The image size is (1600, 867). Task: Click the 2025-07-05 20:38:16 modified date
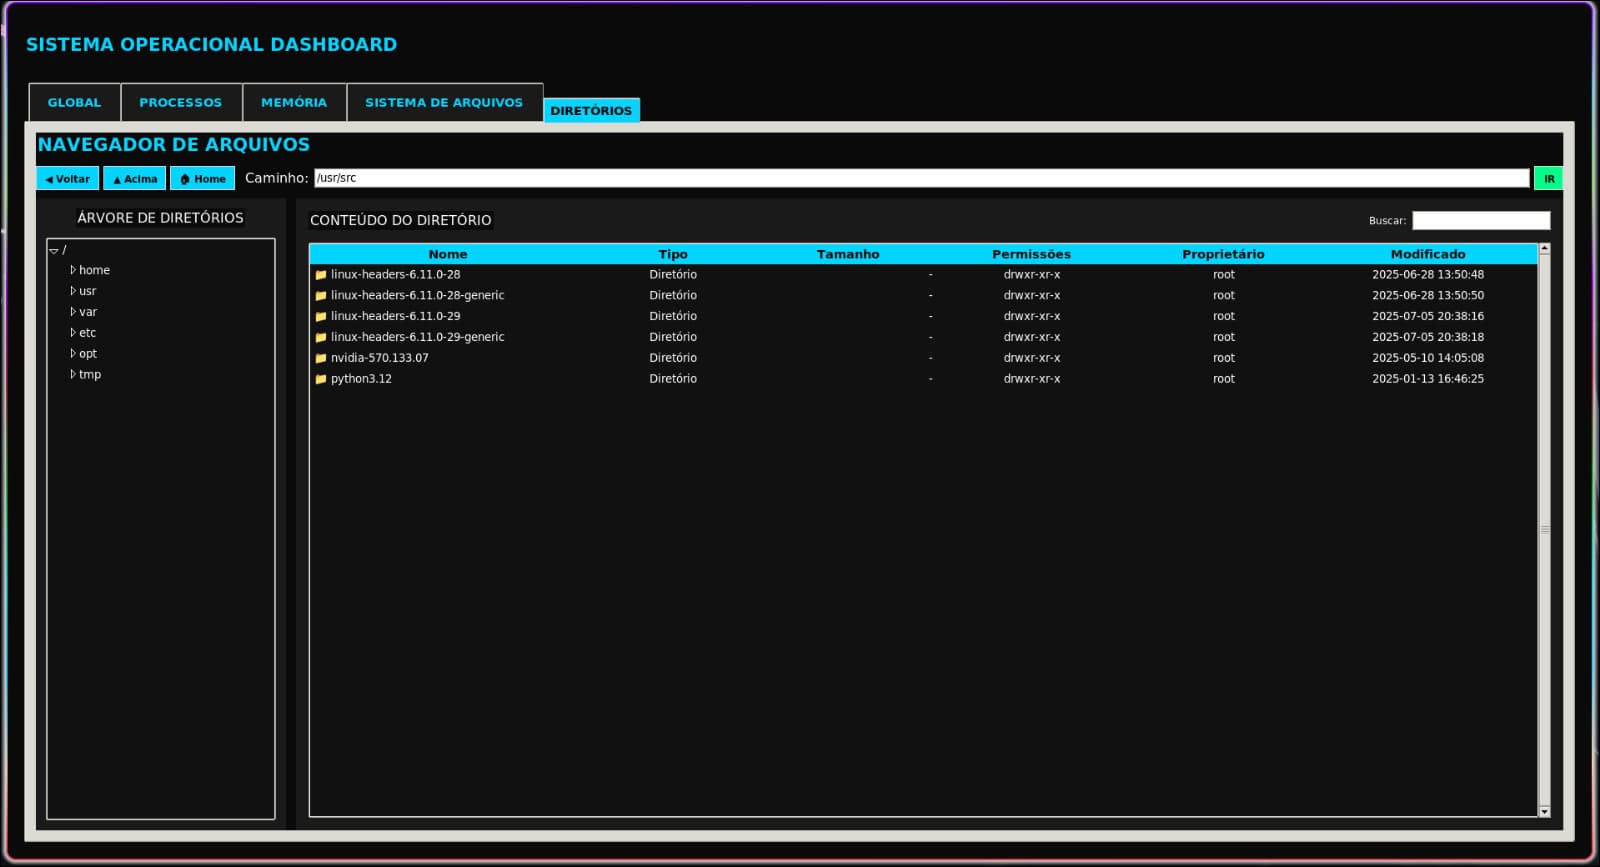click(x=1428, y=316)
